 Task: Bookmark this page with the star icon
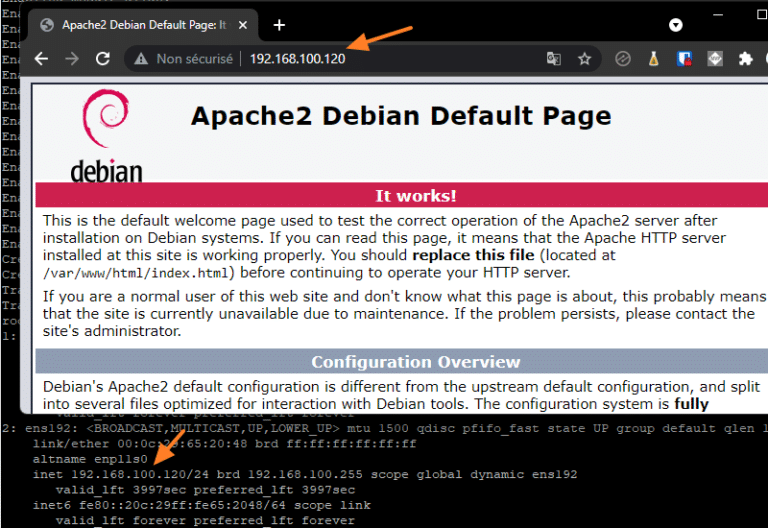[x=584, y=59]
